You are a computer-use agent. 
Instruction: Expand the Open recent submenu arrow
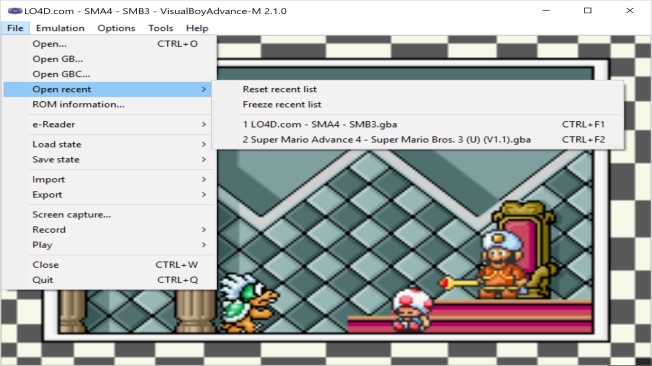pyautogui.click(x=203, y=89)
